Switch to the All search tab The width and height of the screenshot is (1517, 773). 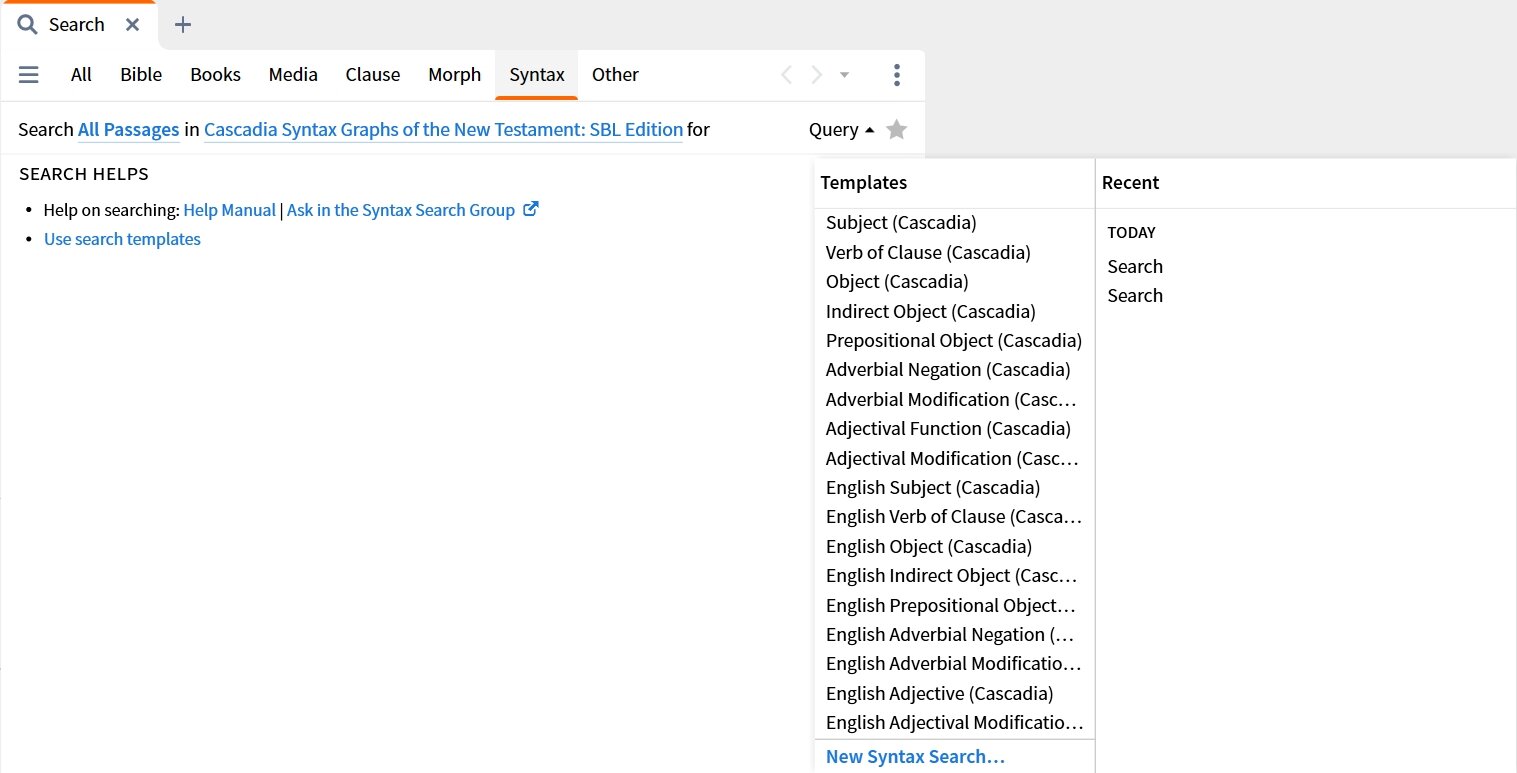coord(81,75)
